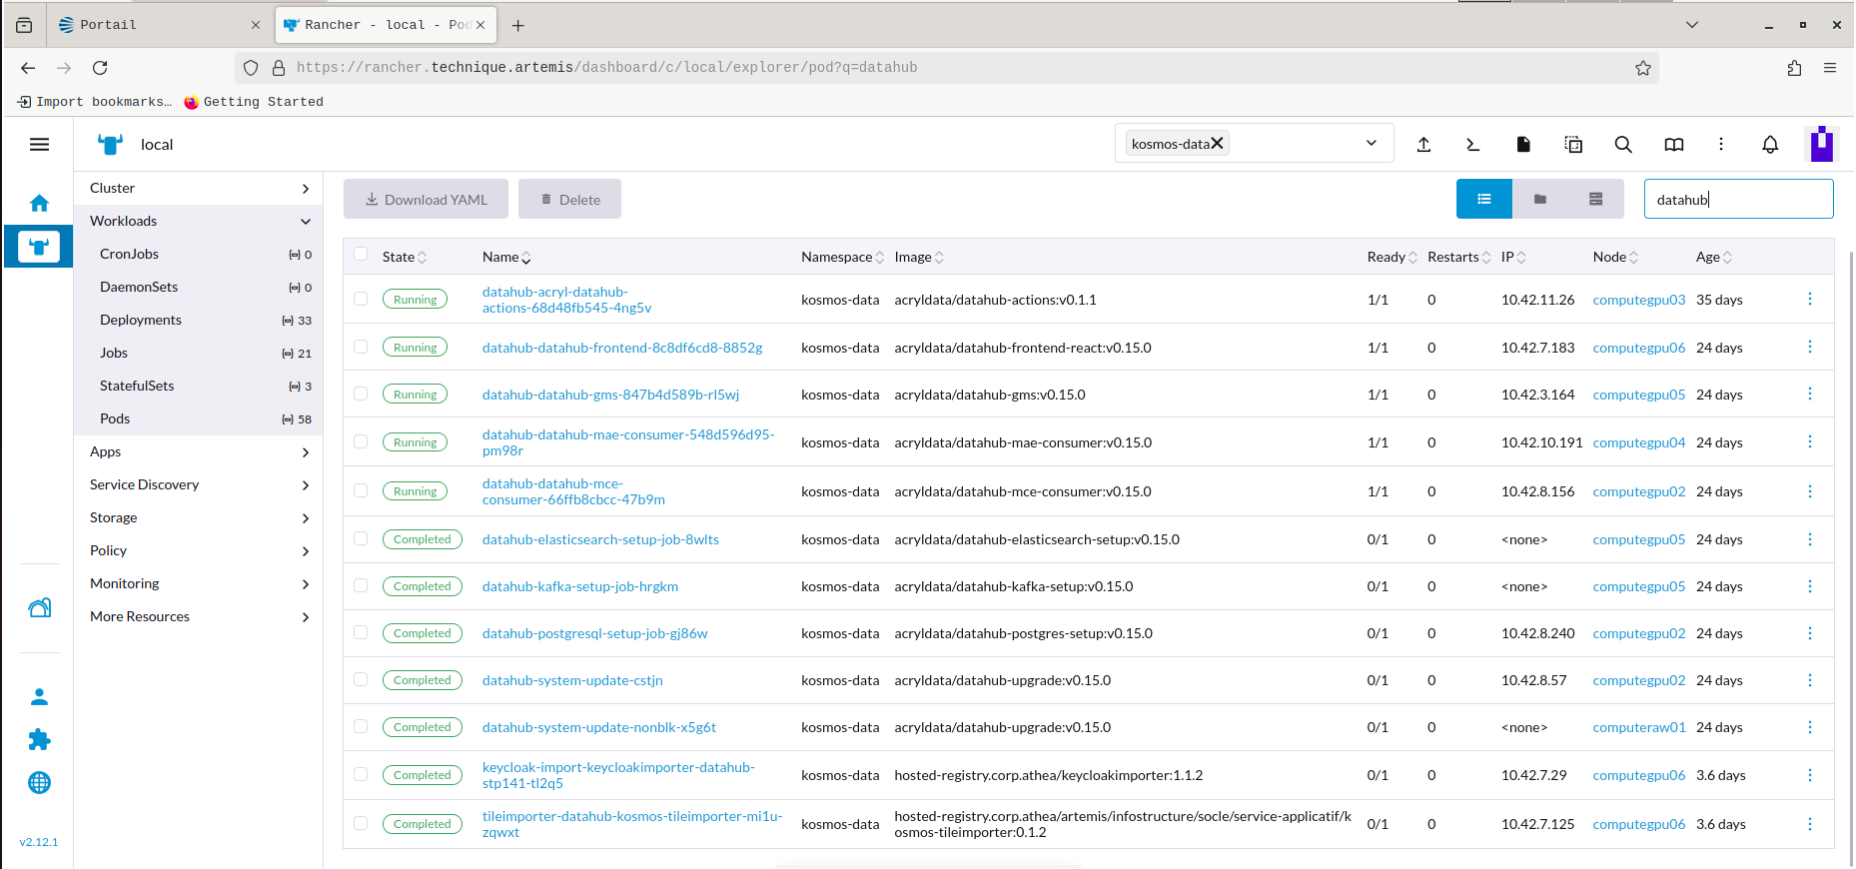Click the Download YAML button
The height and width of the screenshot is (869, 1856).
coord(426,199)
